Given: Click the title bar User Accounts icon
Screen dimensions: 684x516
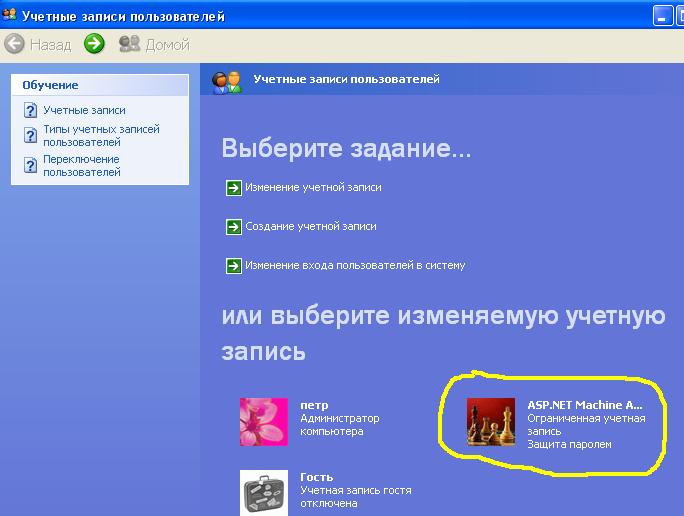Looking at the screenshot, I should (x=9, y=15).
